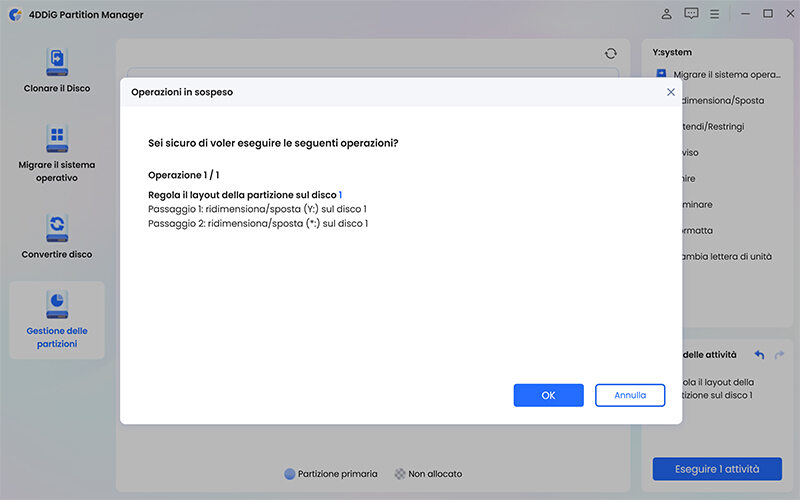Image resolution: width=800 pixels, height=500 pixels.
Task: Click the redo arrow in task panel
Action: click(x=779, y=355)
